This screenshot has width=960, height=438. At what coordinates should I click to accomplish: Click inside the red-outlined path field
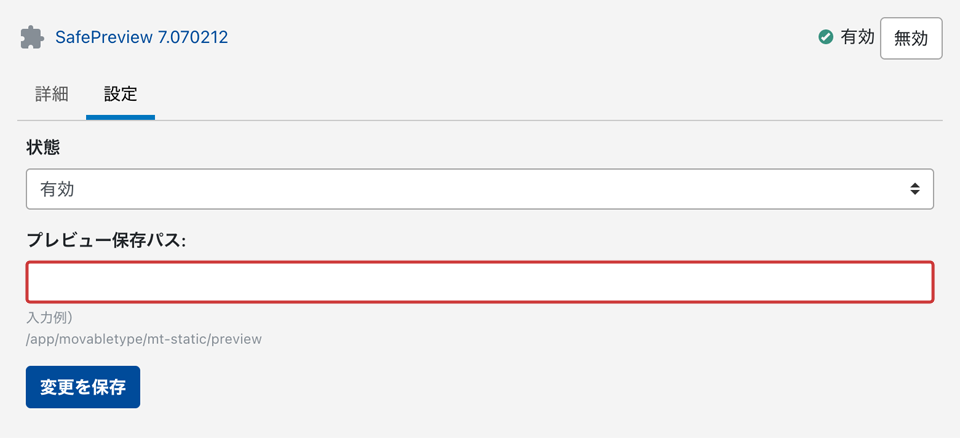coord(300,282)
